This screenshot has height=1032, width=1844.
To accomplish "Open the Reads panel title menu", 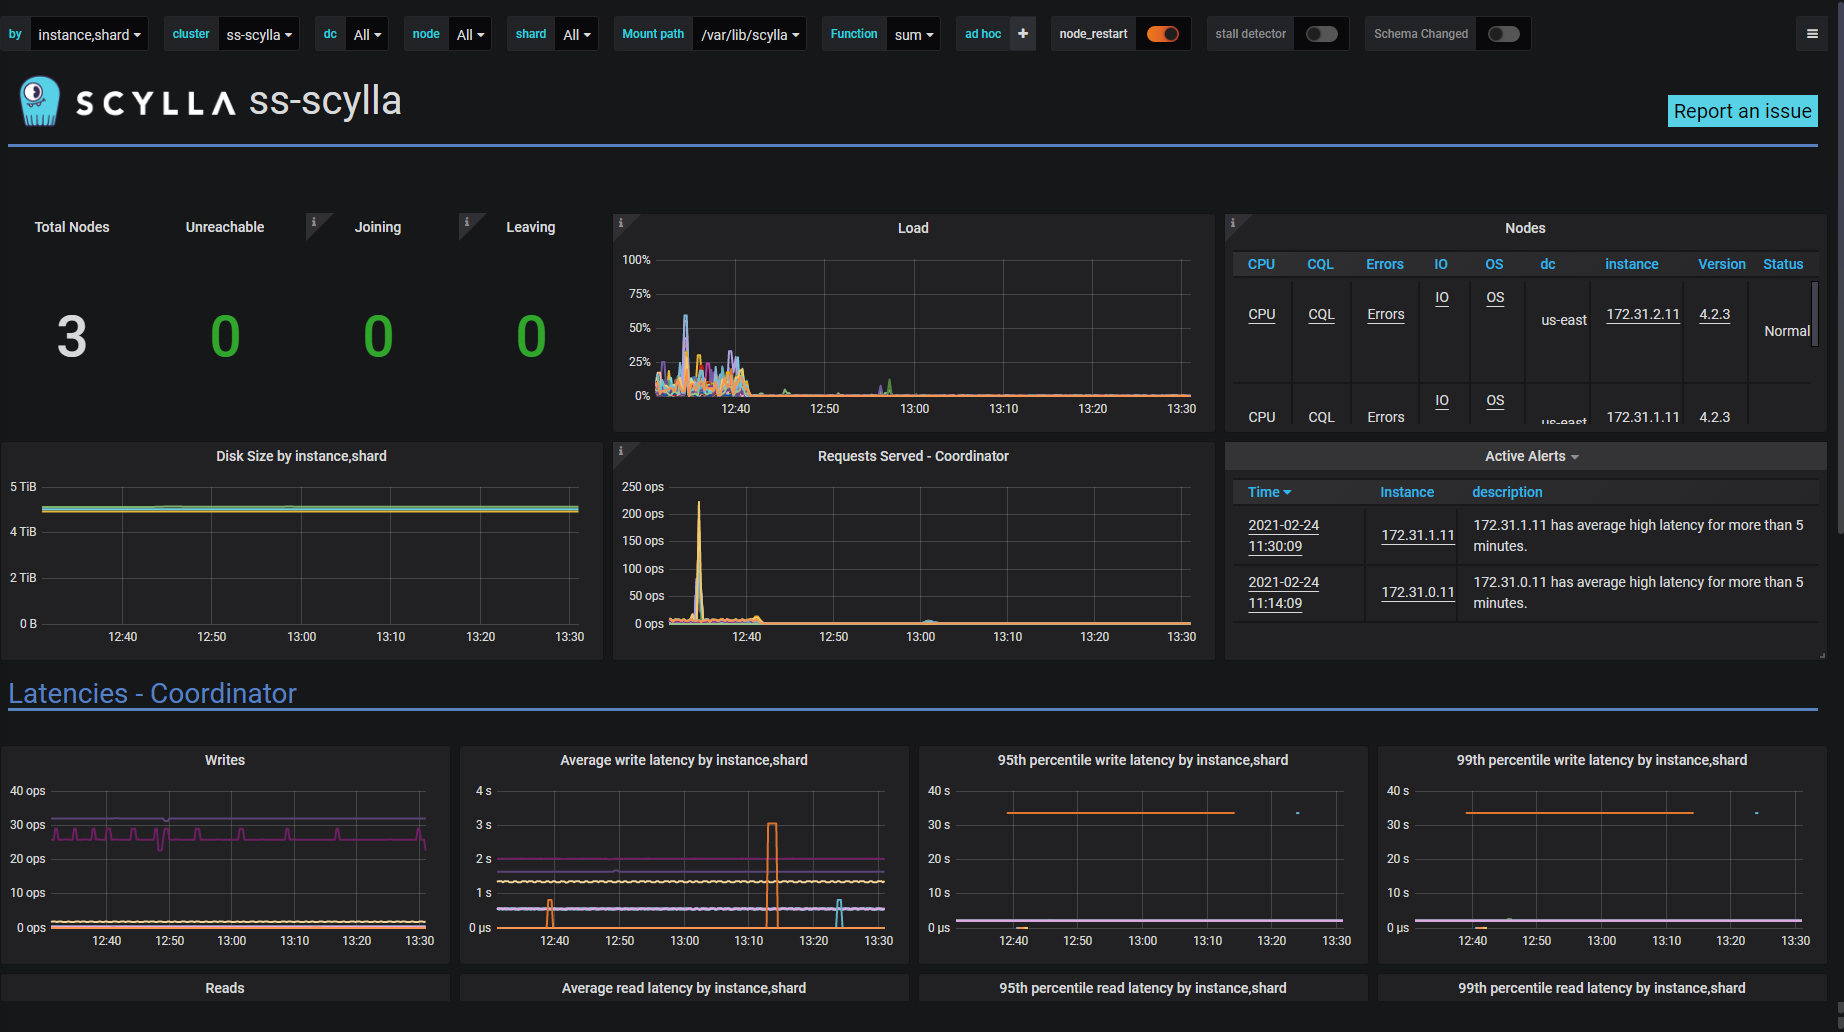I will [x=224, y=988].
